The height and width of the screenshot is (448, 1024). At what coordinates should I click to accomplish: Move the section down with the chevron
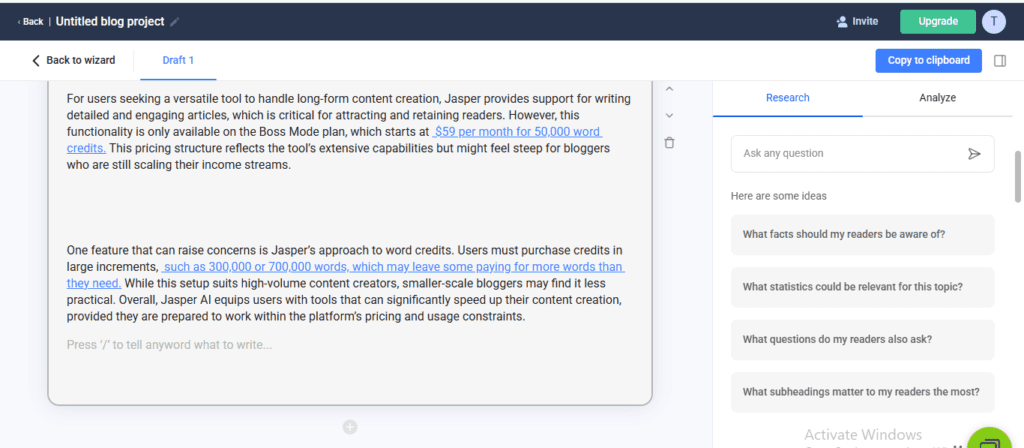(x=669, y=116)
